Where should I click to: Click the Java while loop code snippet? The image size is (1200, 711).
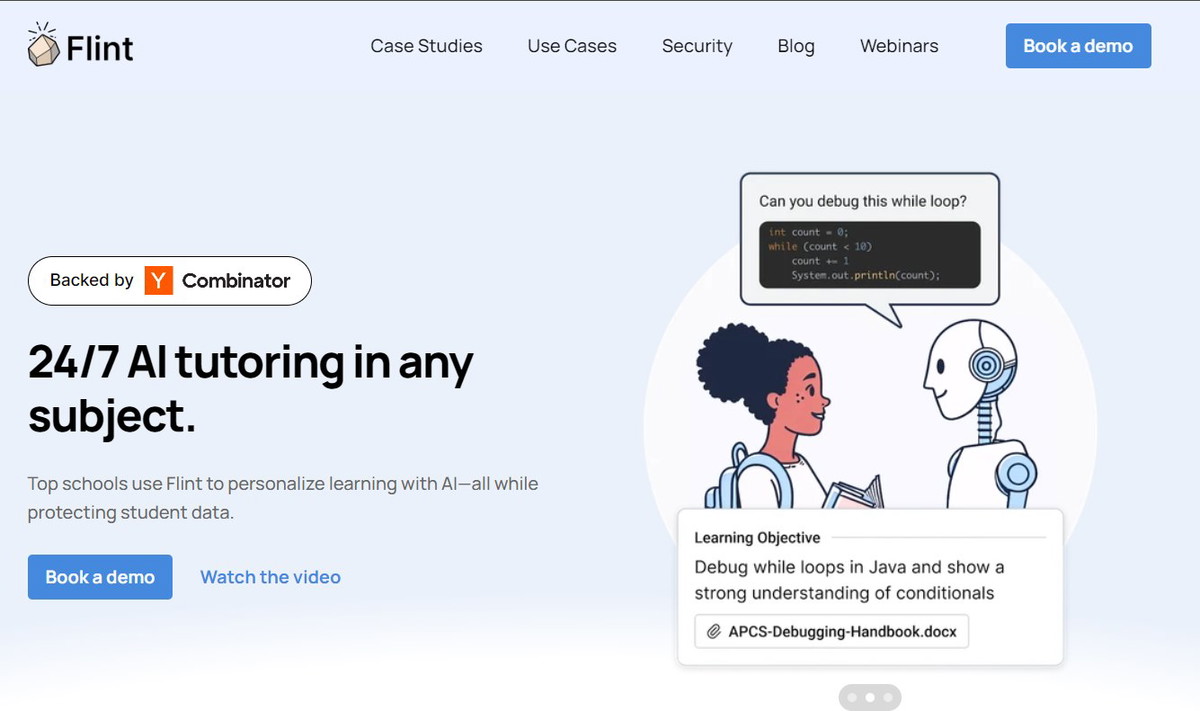(869, 254)
